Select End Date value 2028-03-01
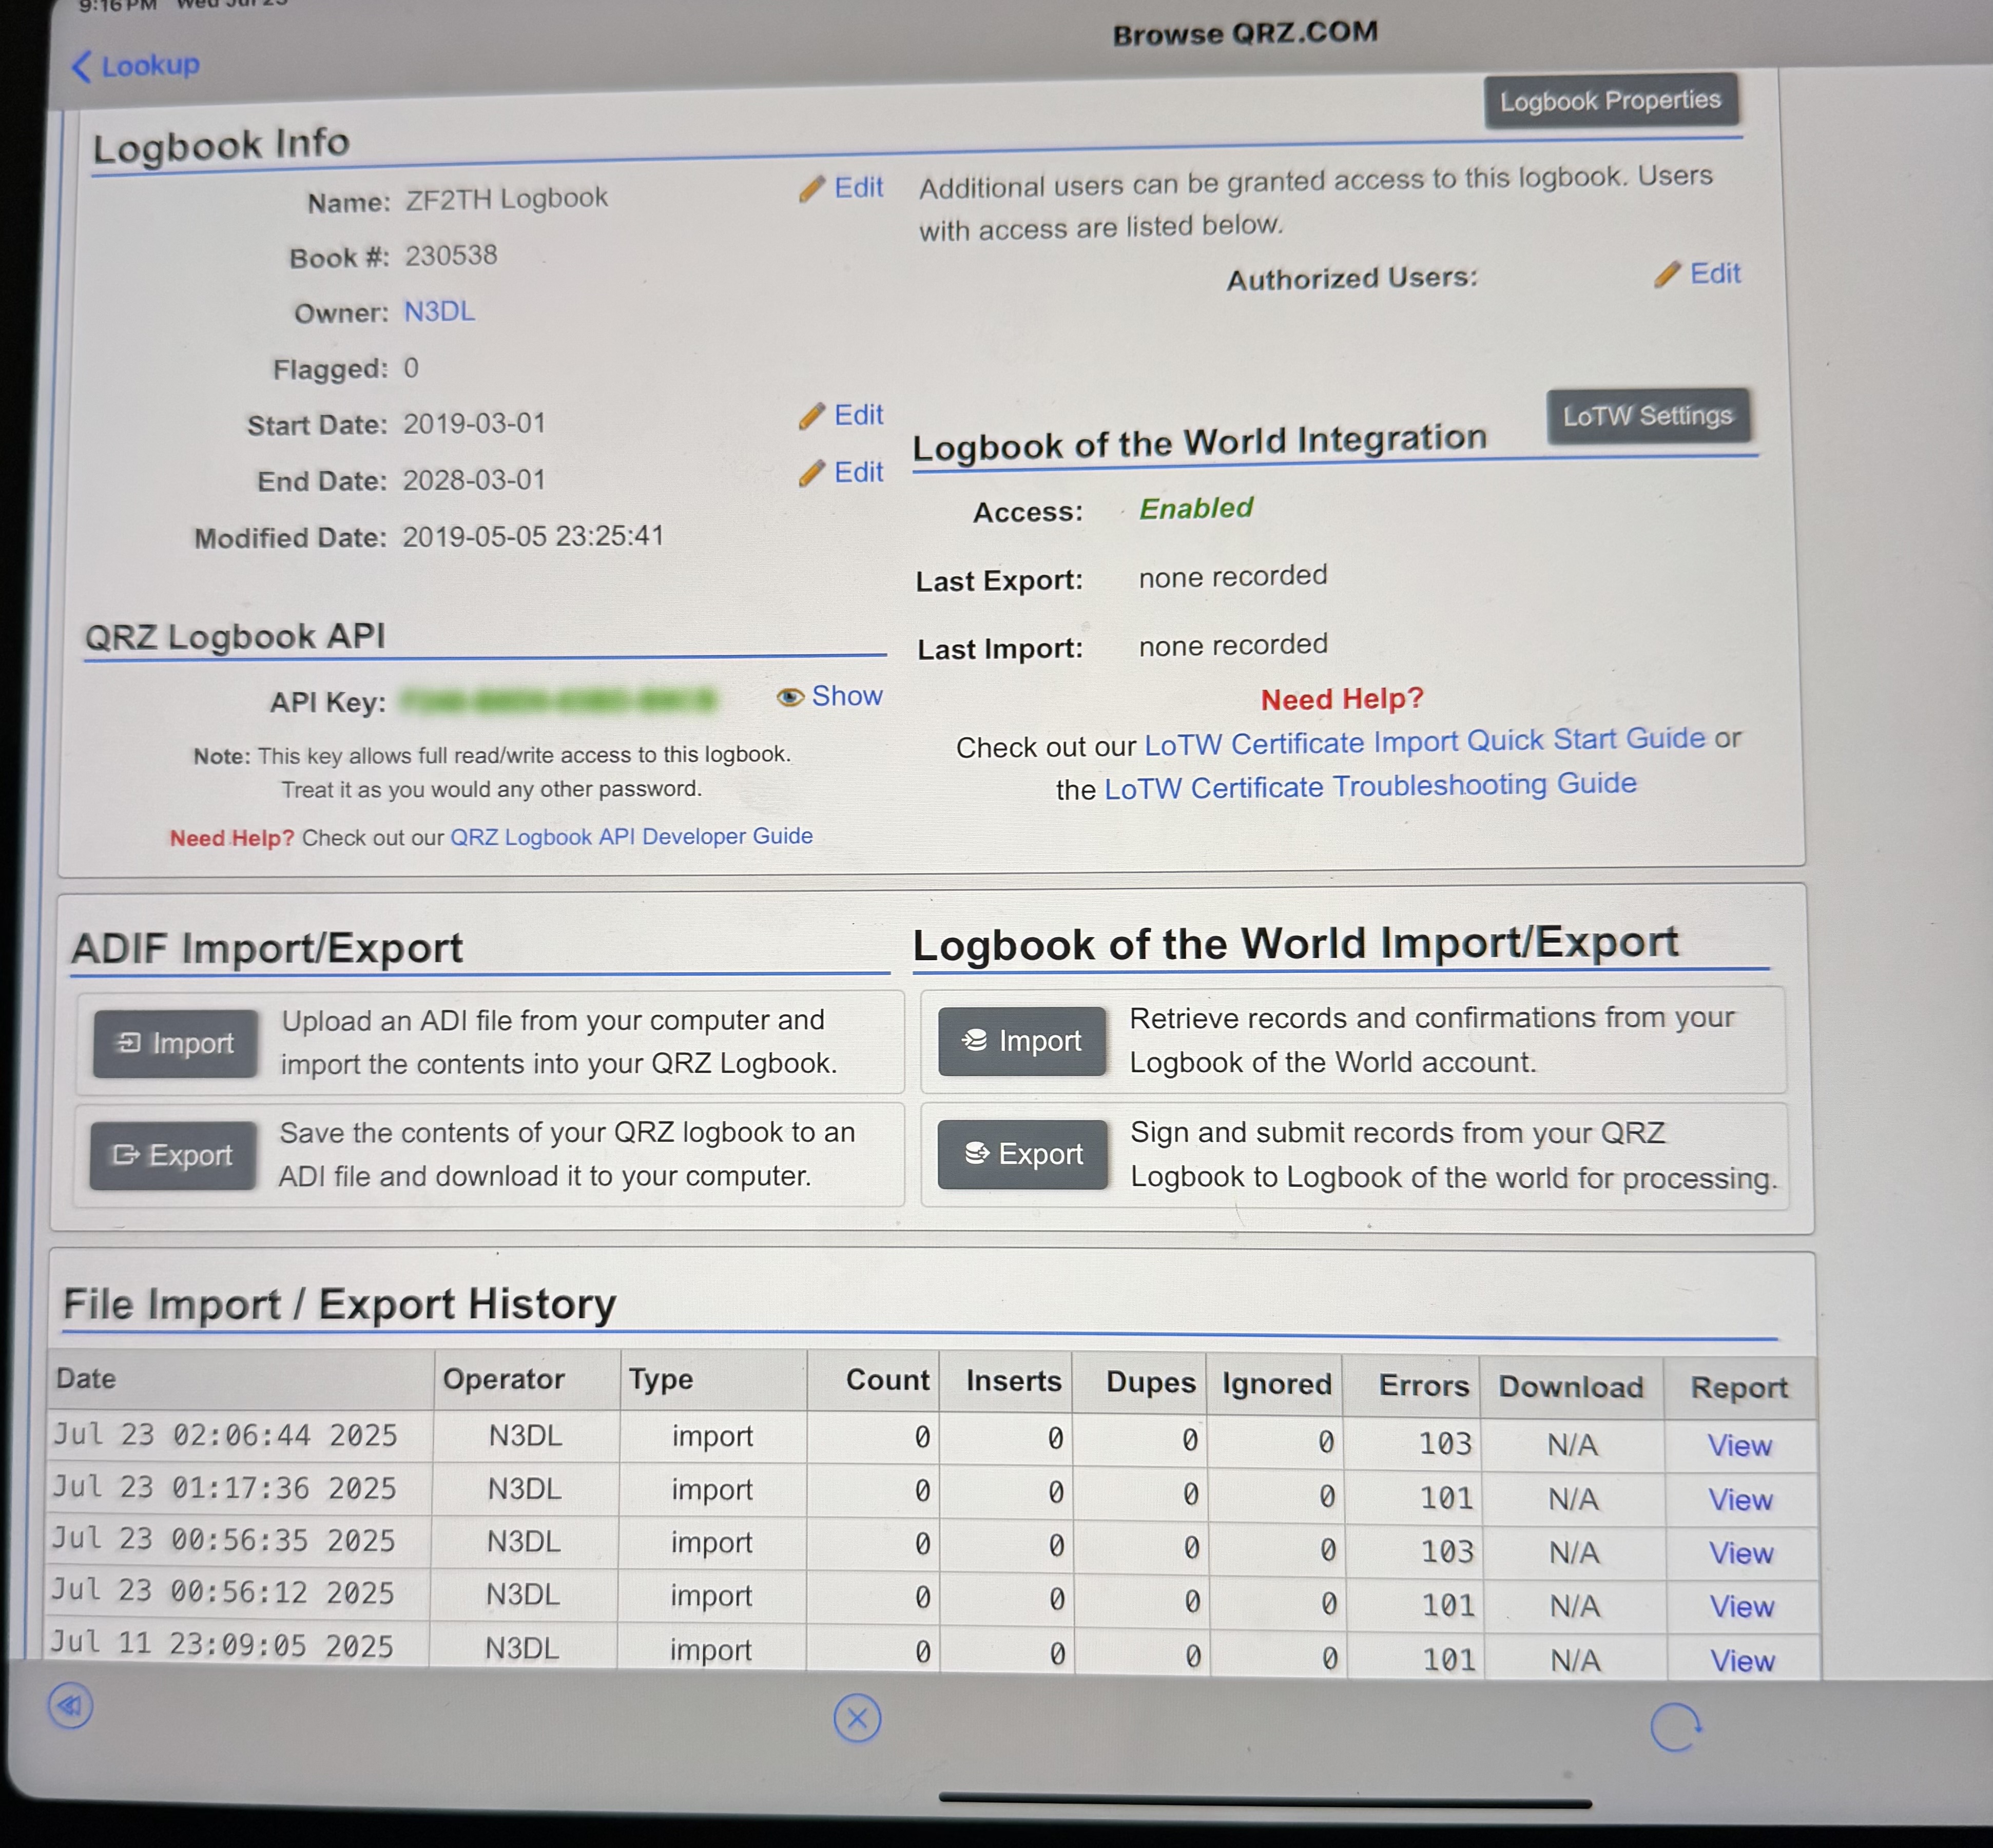Screen dimensions: 1993x1848 (474, 480)
